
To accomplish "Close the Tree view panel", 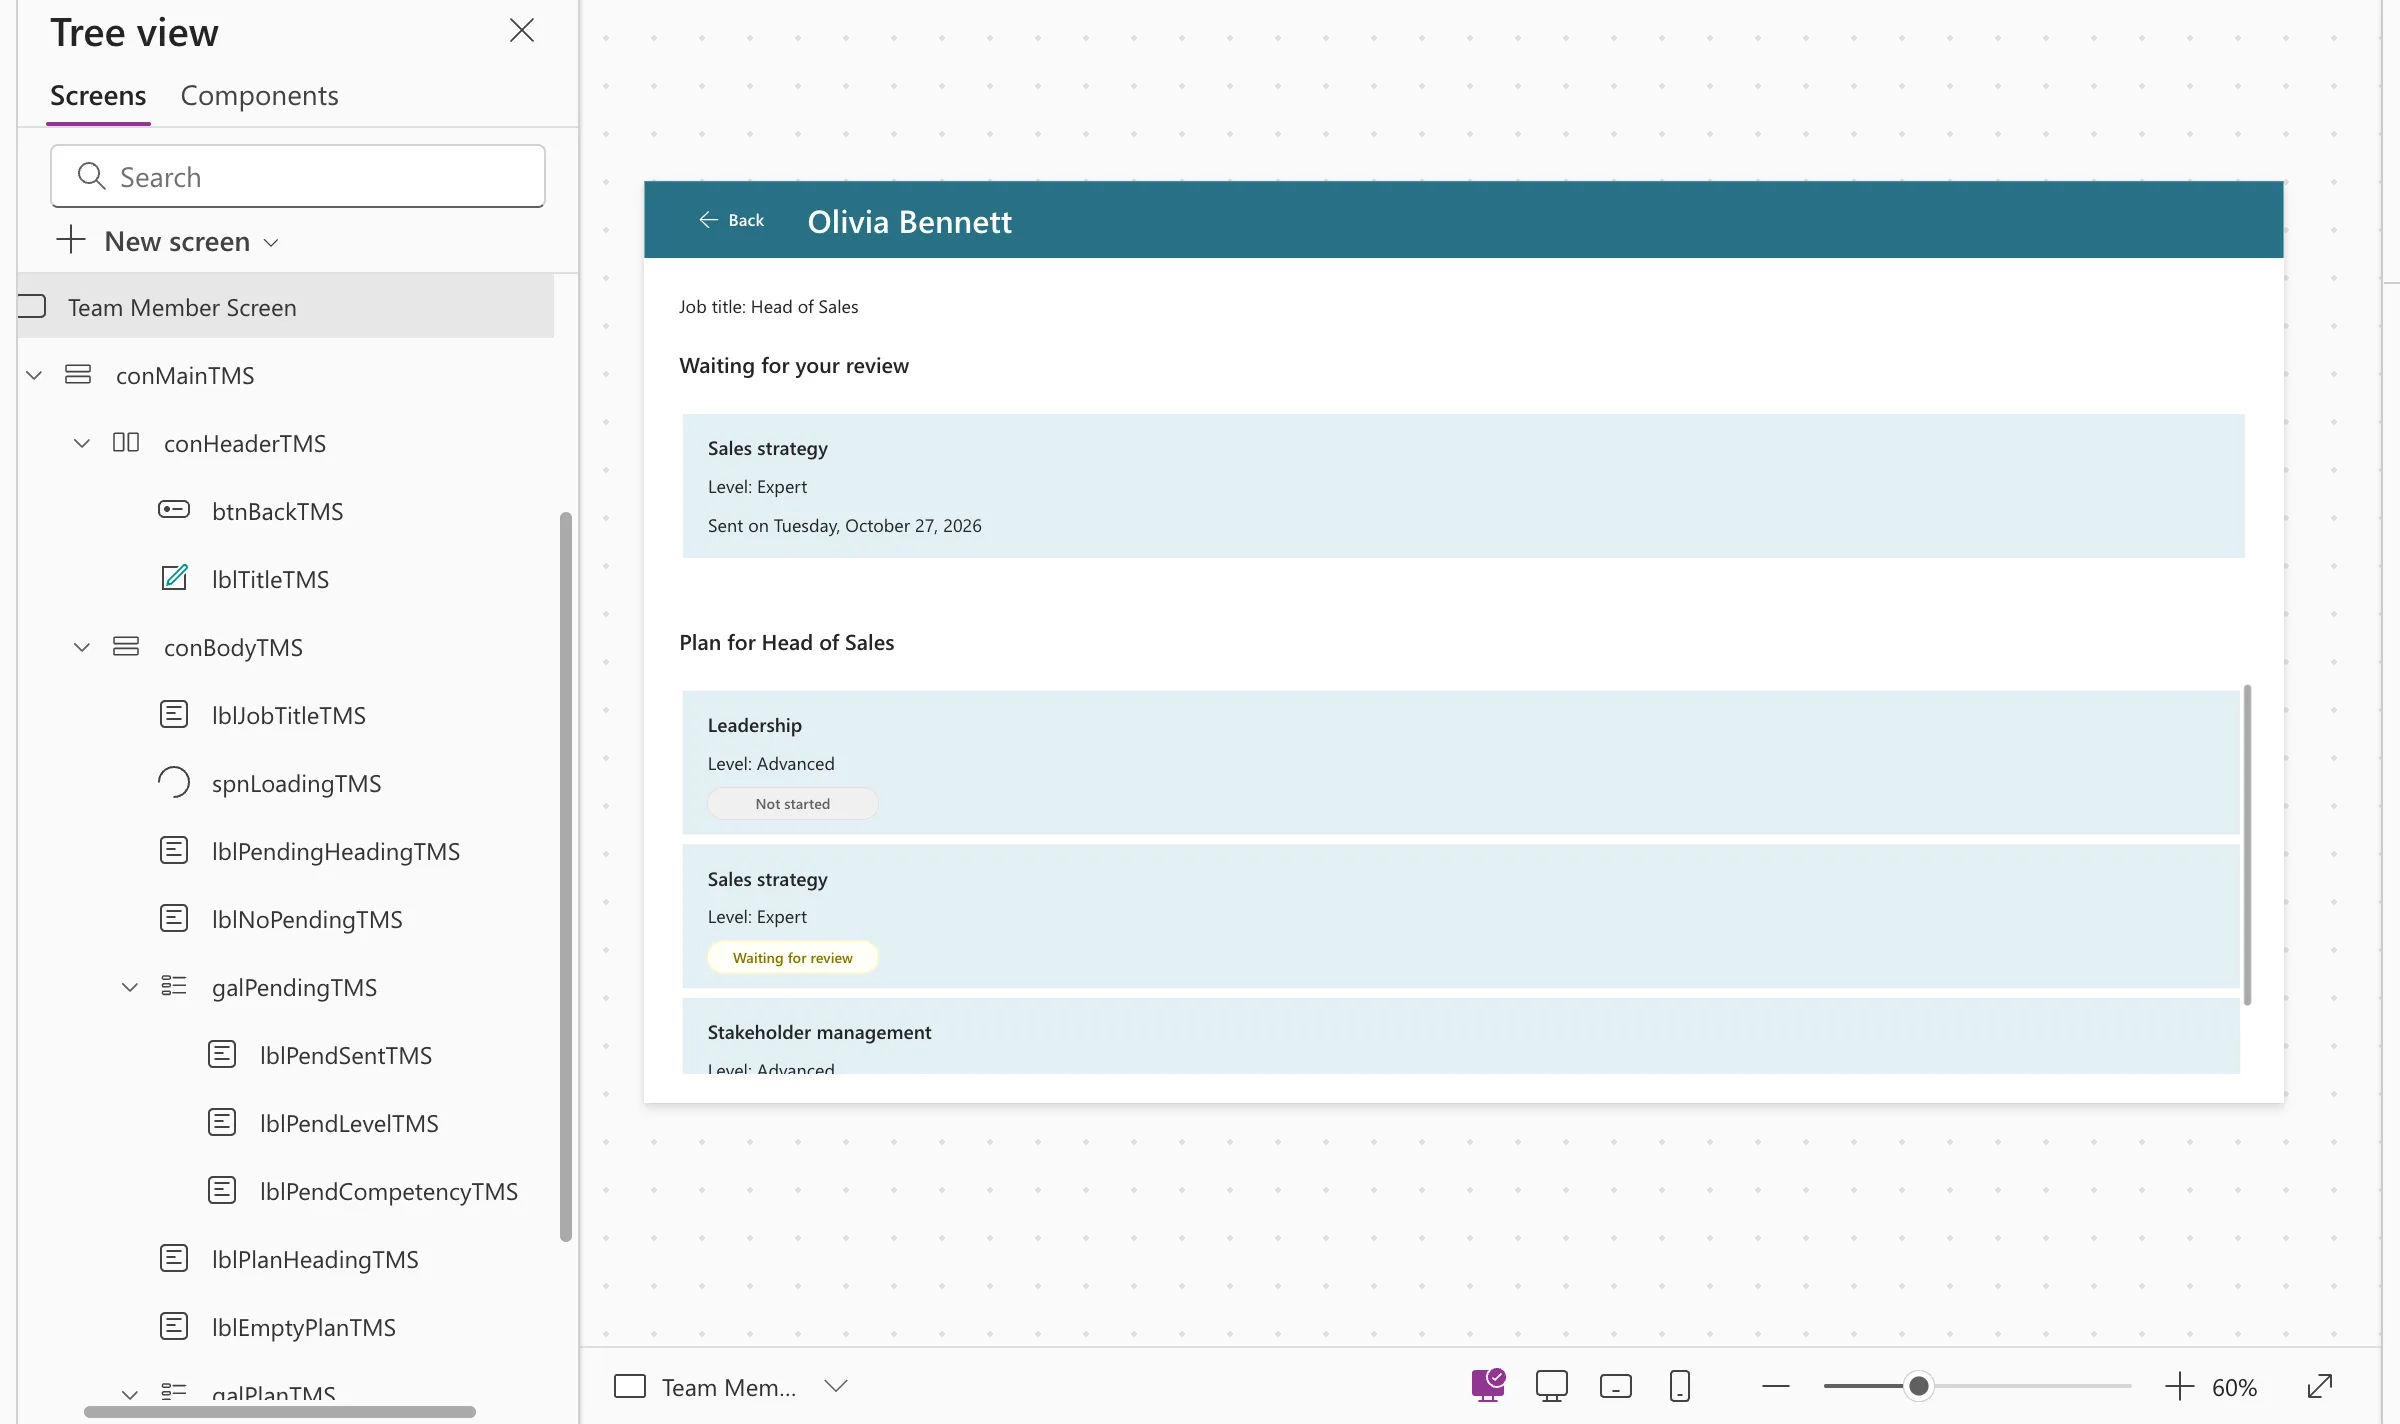I will (521, 30).
